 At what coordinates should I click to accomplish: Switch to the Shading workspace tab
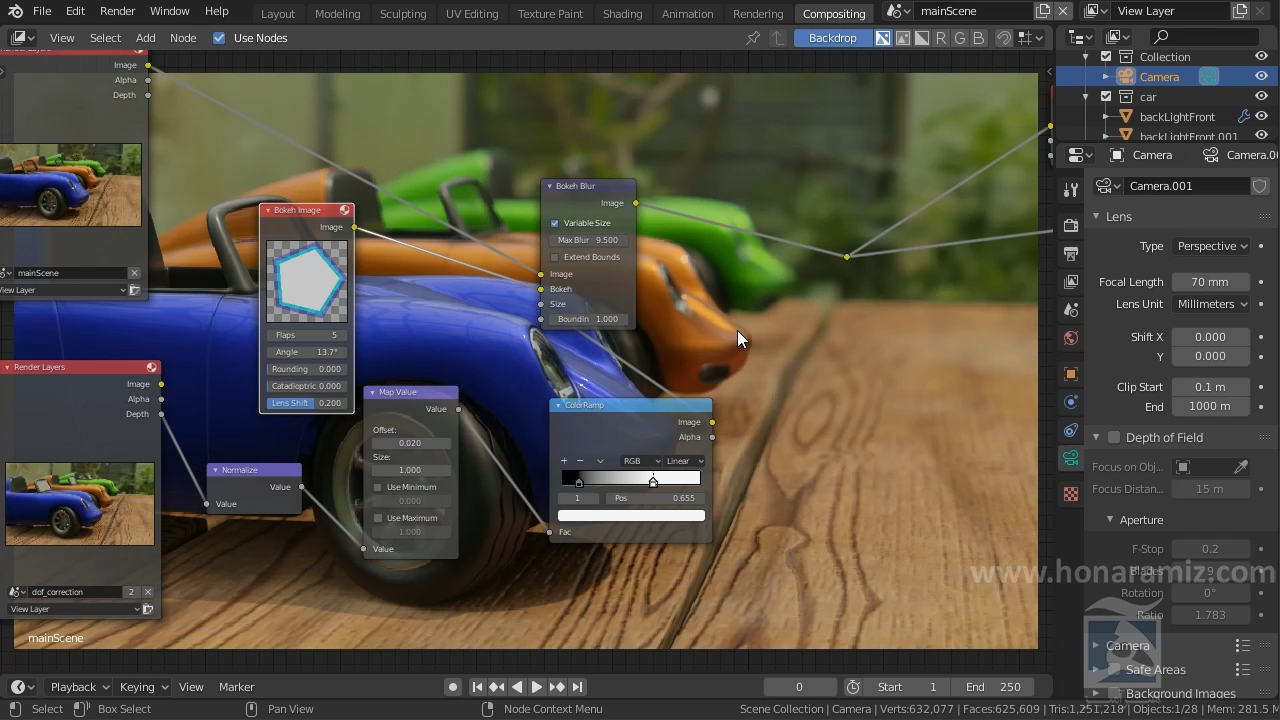tap(622, 13)
